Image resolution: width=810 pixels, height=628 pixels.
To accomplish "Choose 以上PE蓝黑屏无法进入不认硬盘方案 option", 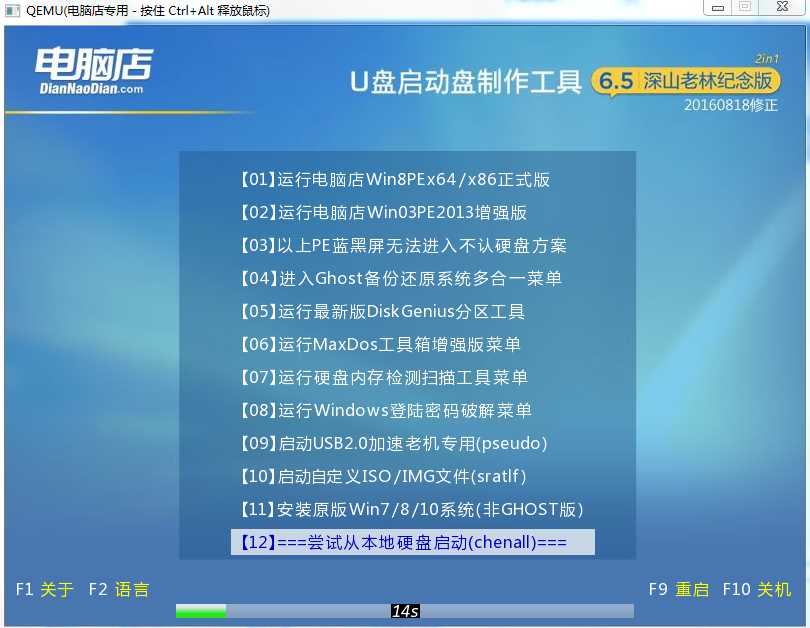I will (x=405, y=245).
